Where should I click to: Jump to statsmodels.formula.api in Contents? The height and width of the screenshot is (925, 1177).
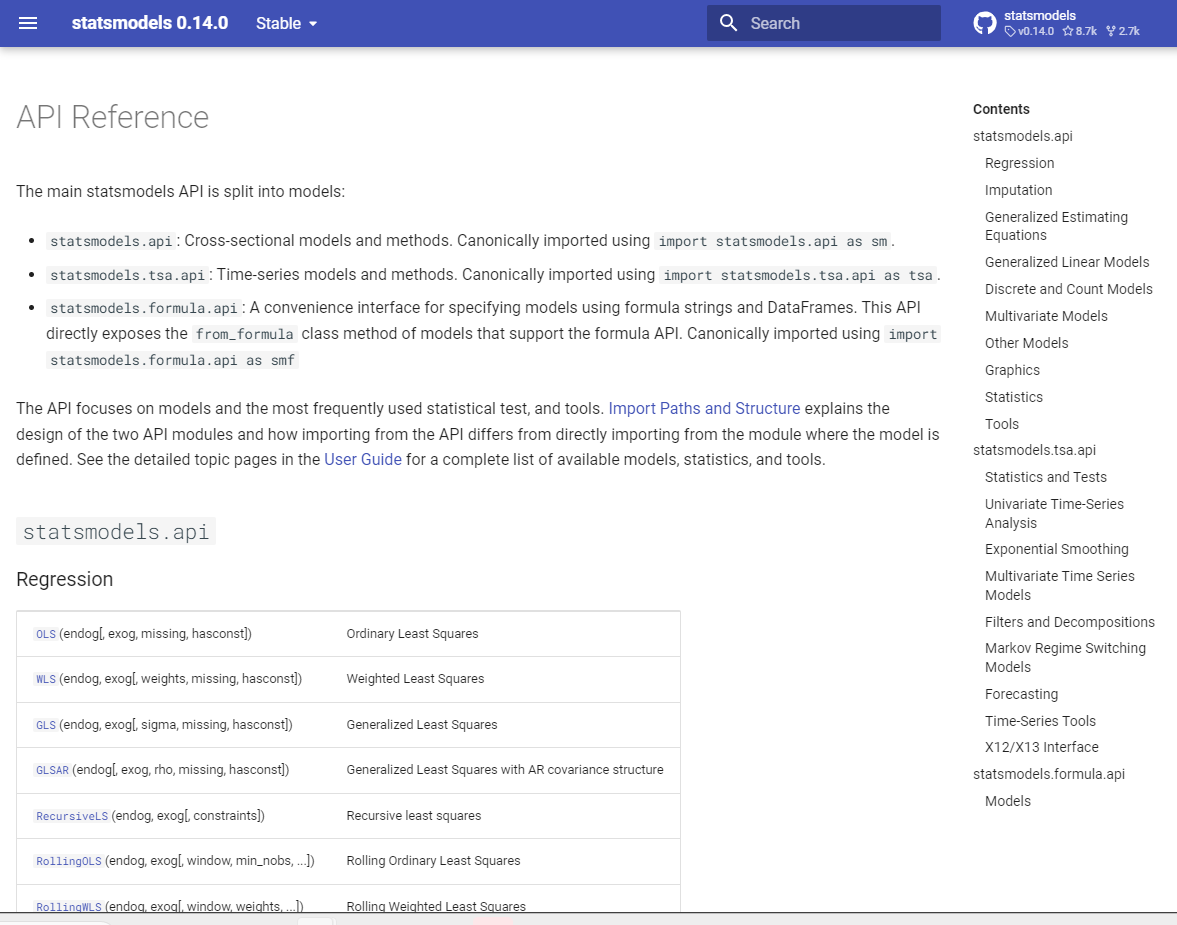click(1049, 774)
